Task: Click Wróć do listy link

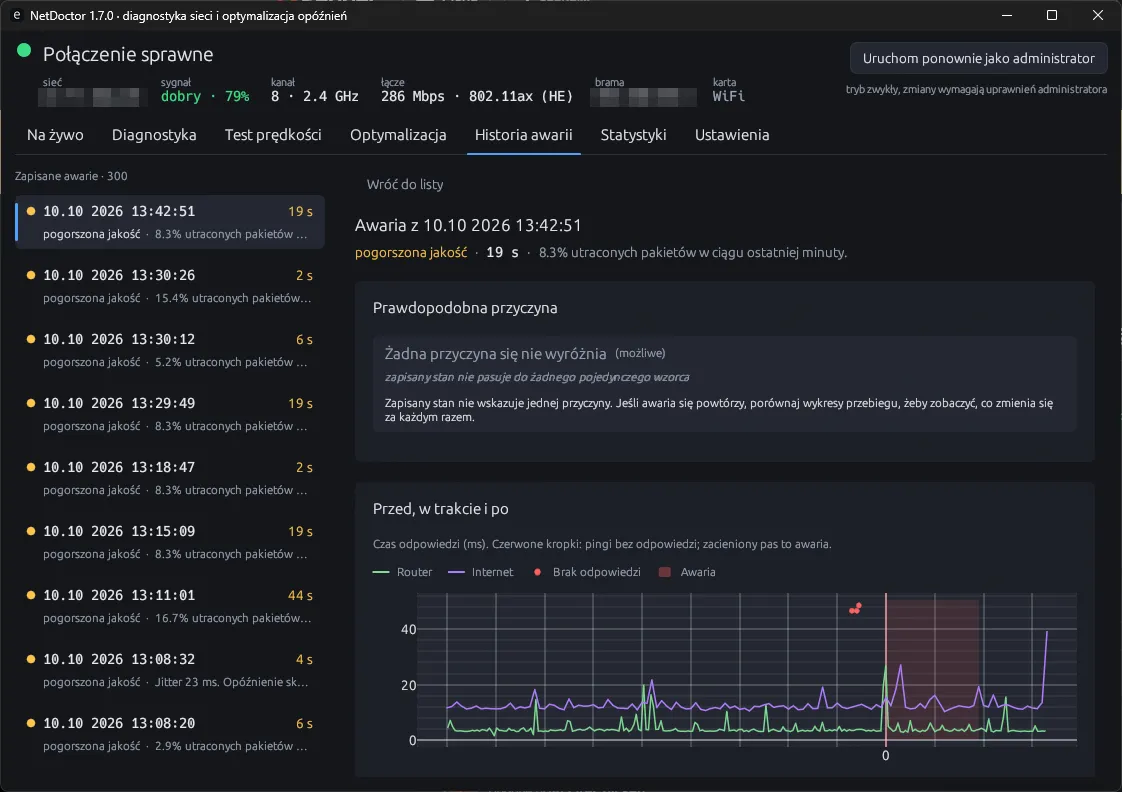Action: (404, 184)
